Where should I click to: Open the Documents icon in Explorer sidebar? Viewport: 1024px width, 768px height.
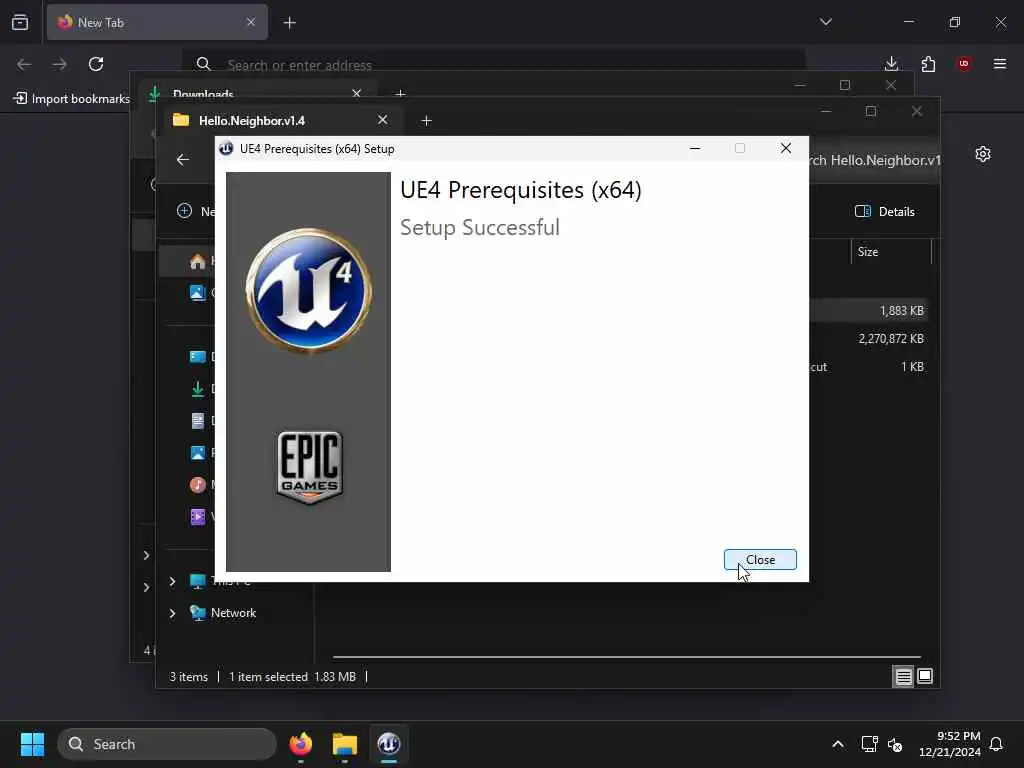(x=197, y=421)
